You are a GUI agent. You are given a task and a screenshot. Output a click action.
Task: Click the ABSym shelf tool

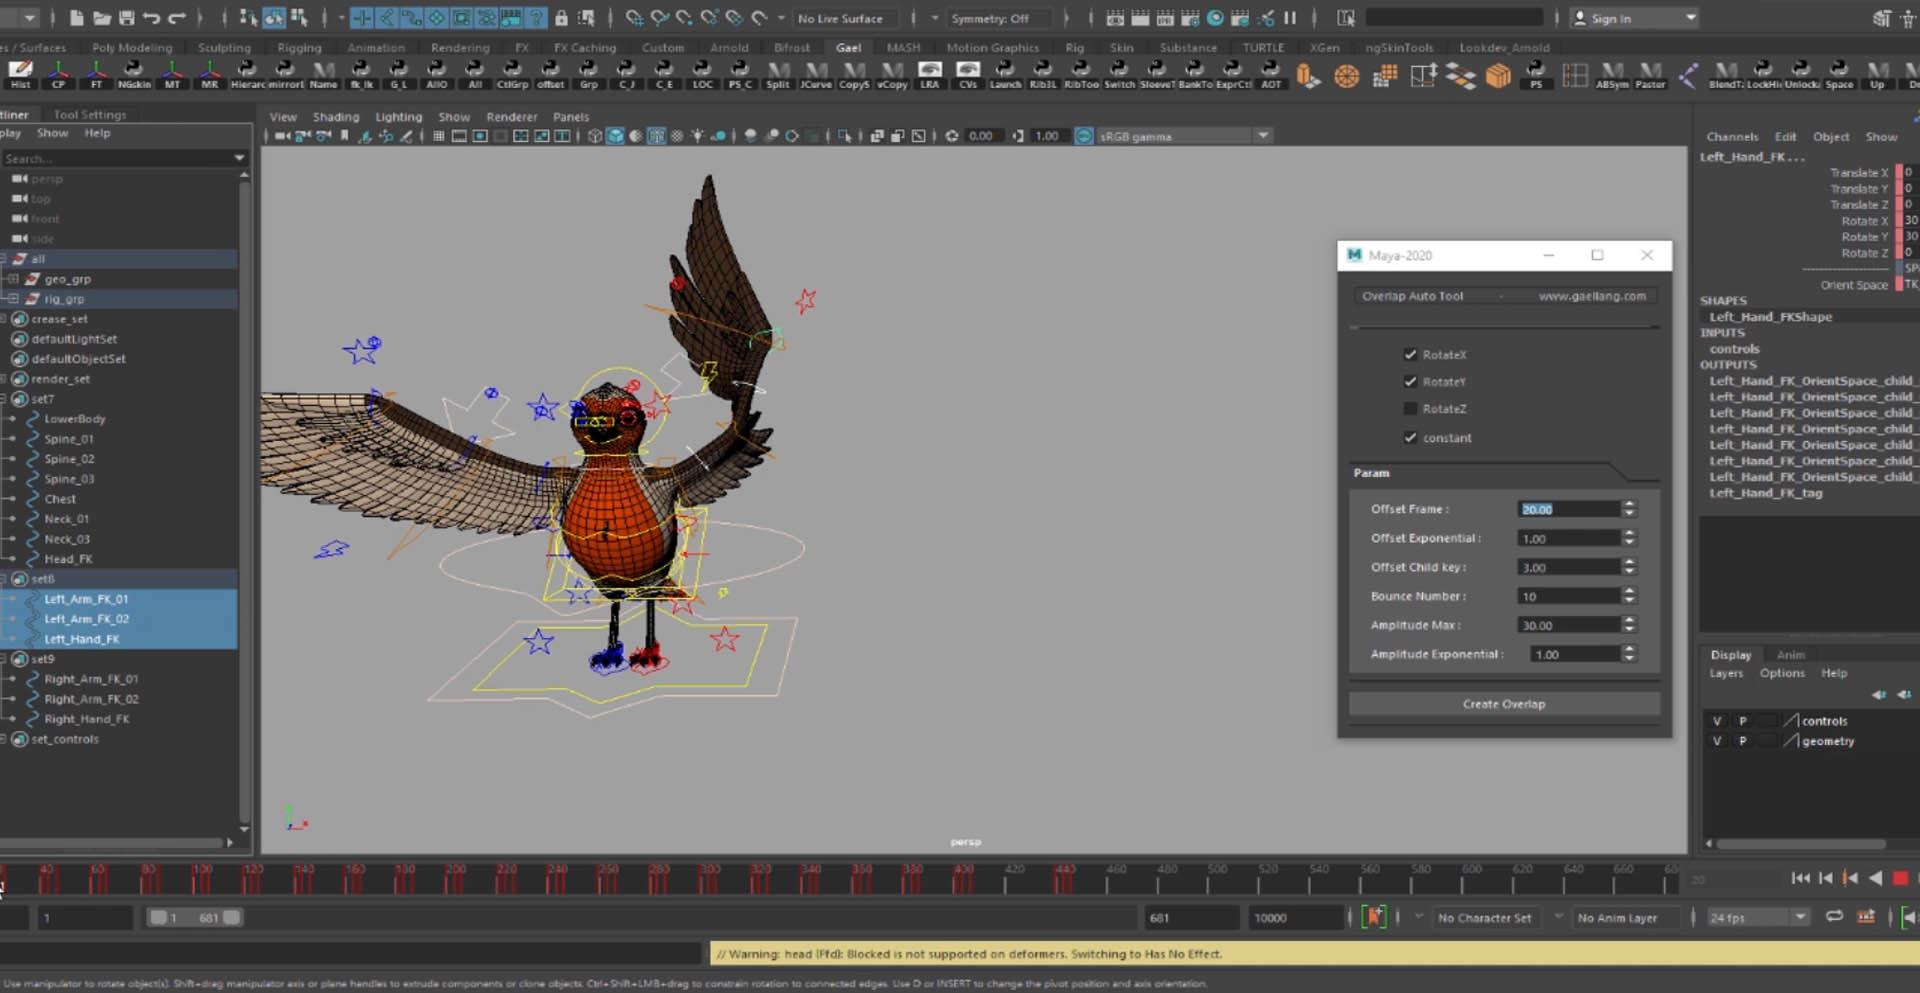click(1611, 74)
